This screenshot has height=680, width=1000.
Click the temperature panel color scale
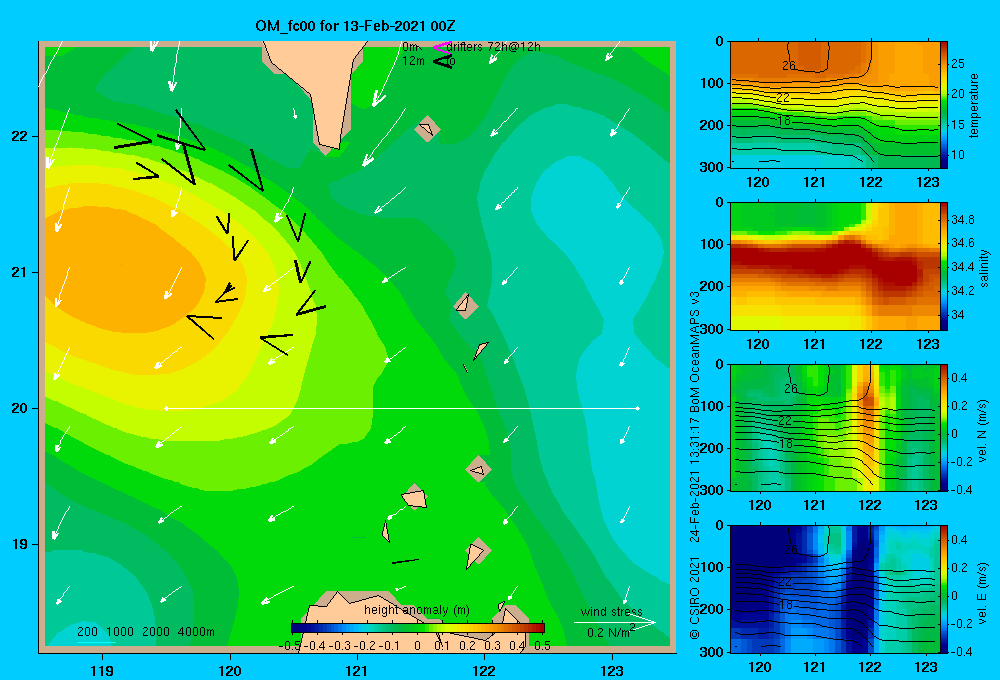[x=944, y=105]
